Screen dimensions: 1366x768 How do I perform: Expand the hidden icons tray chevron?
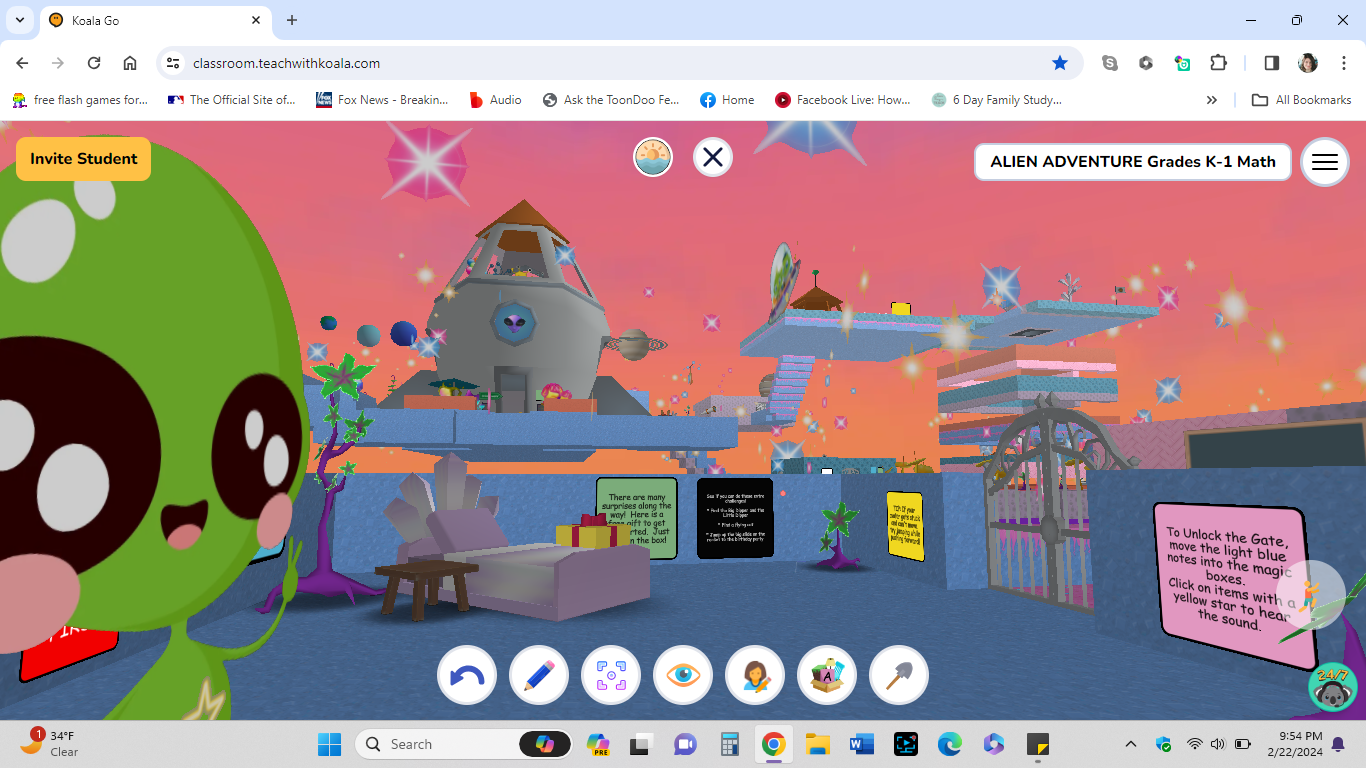(1130, 743)
